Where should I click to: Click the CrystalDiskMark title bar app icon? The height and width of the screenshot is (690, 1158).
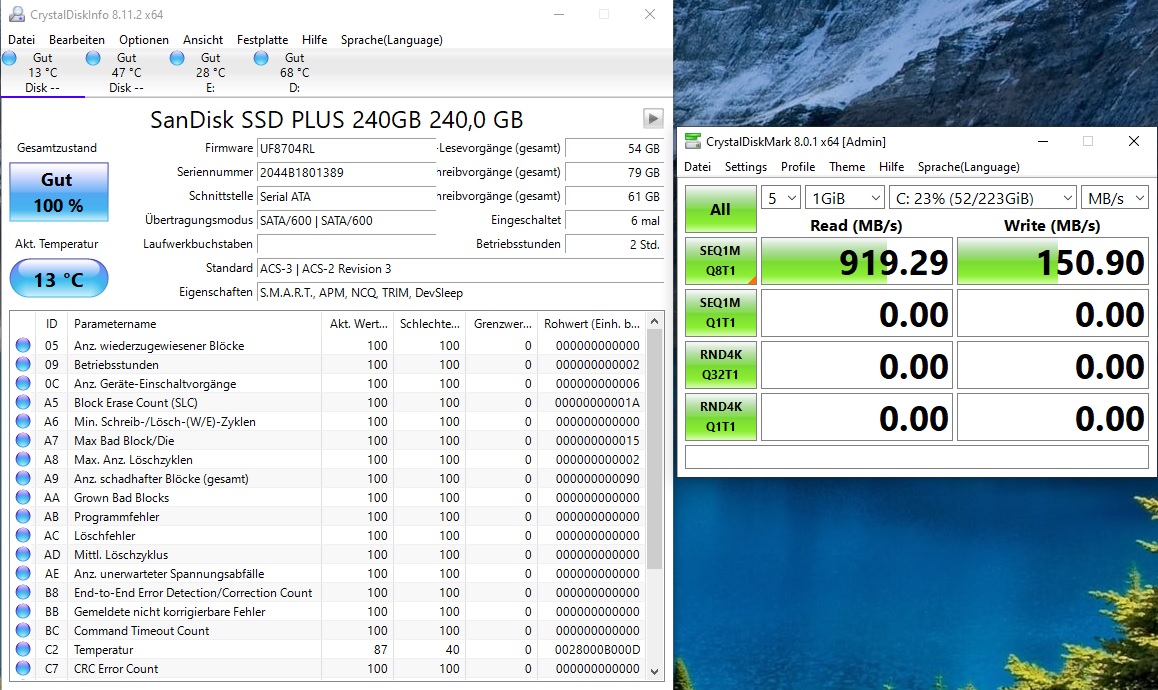pos(693,141)
